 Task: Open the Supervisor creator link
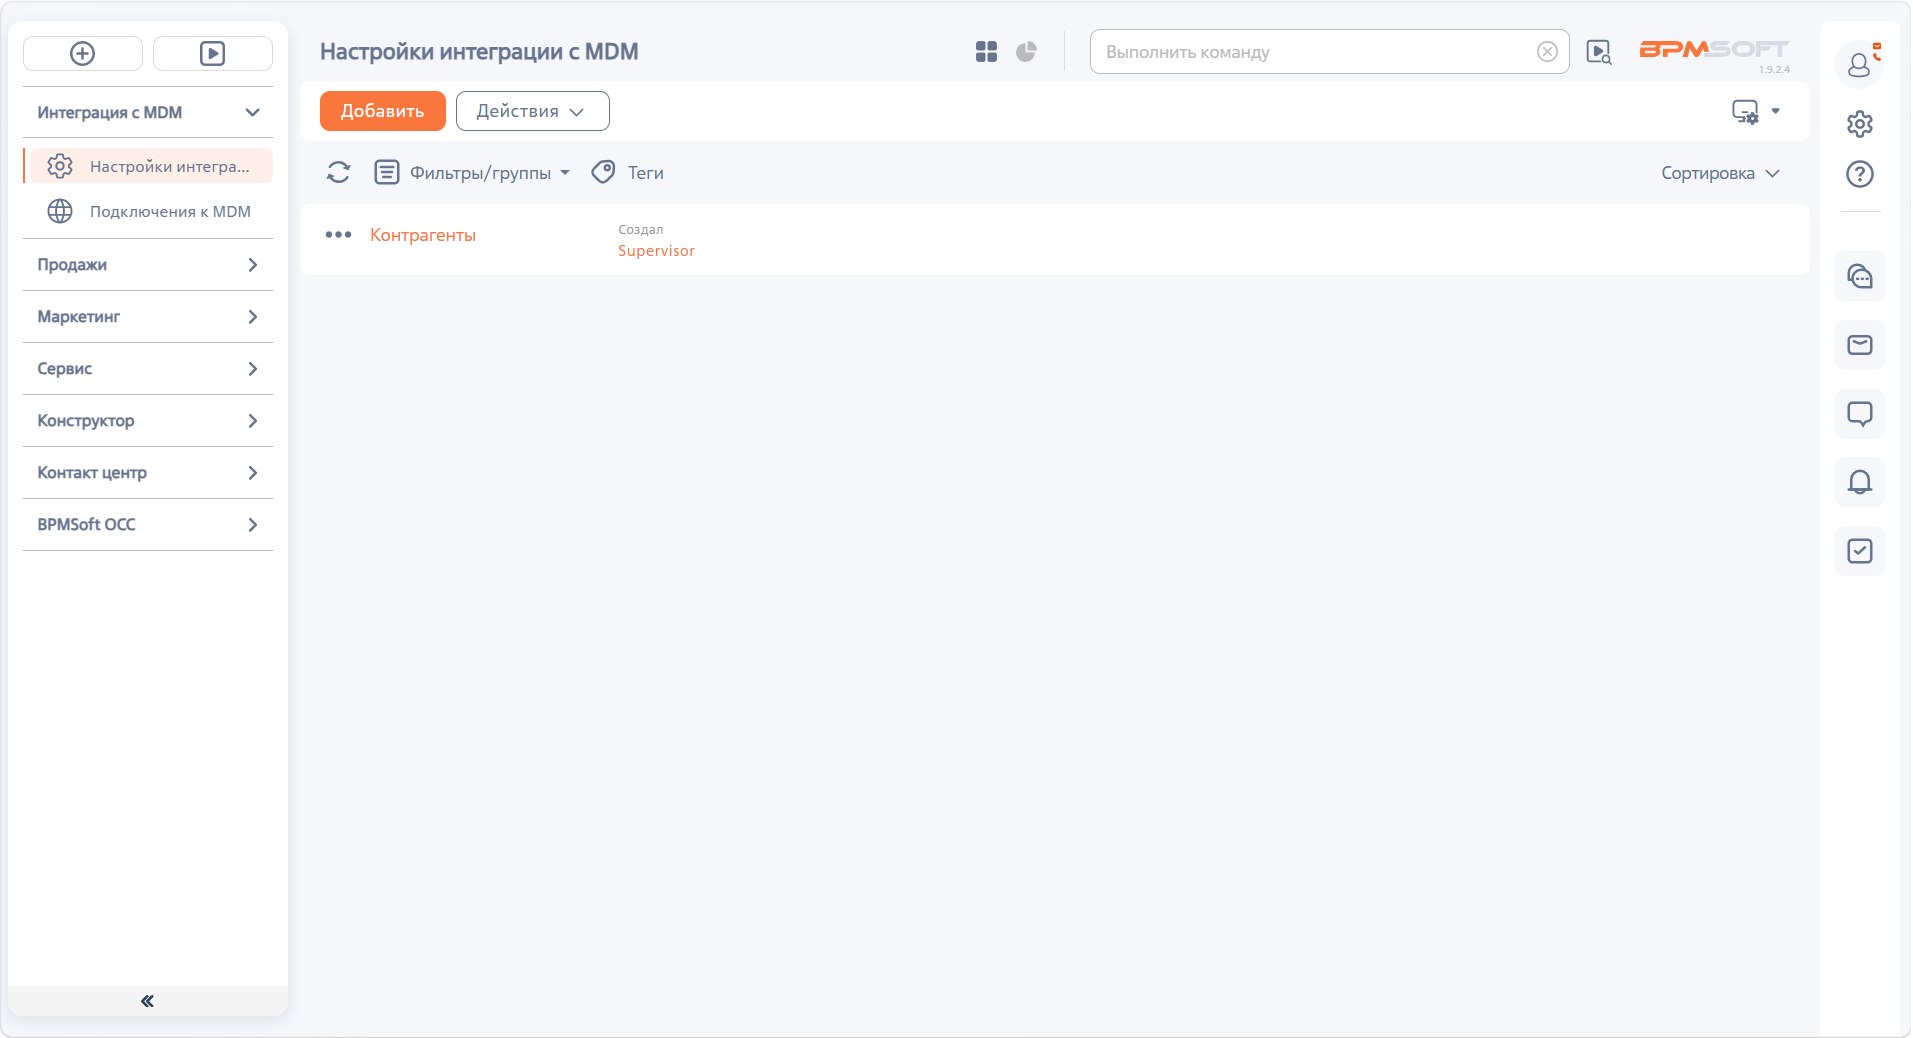[656, 251]
